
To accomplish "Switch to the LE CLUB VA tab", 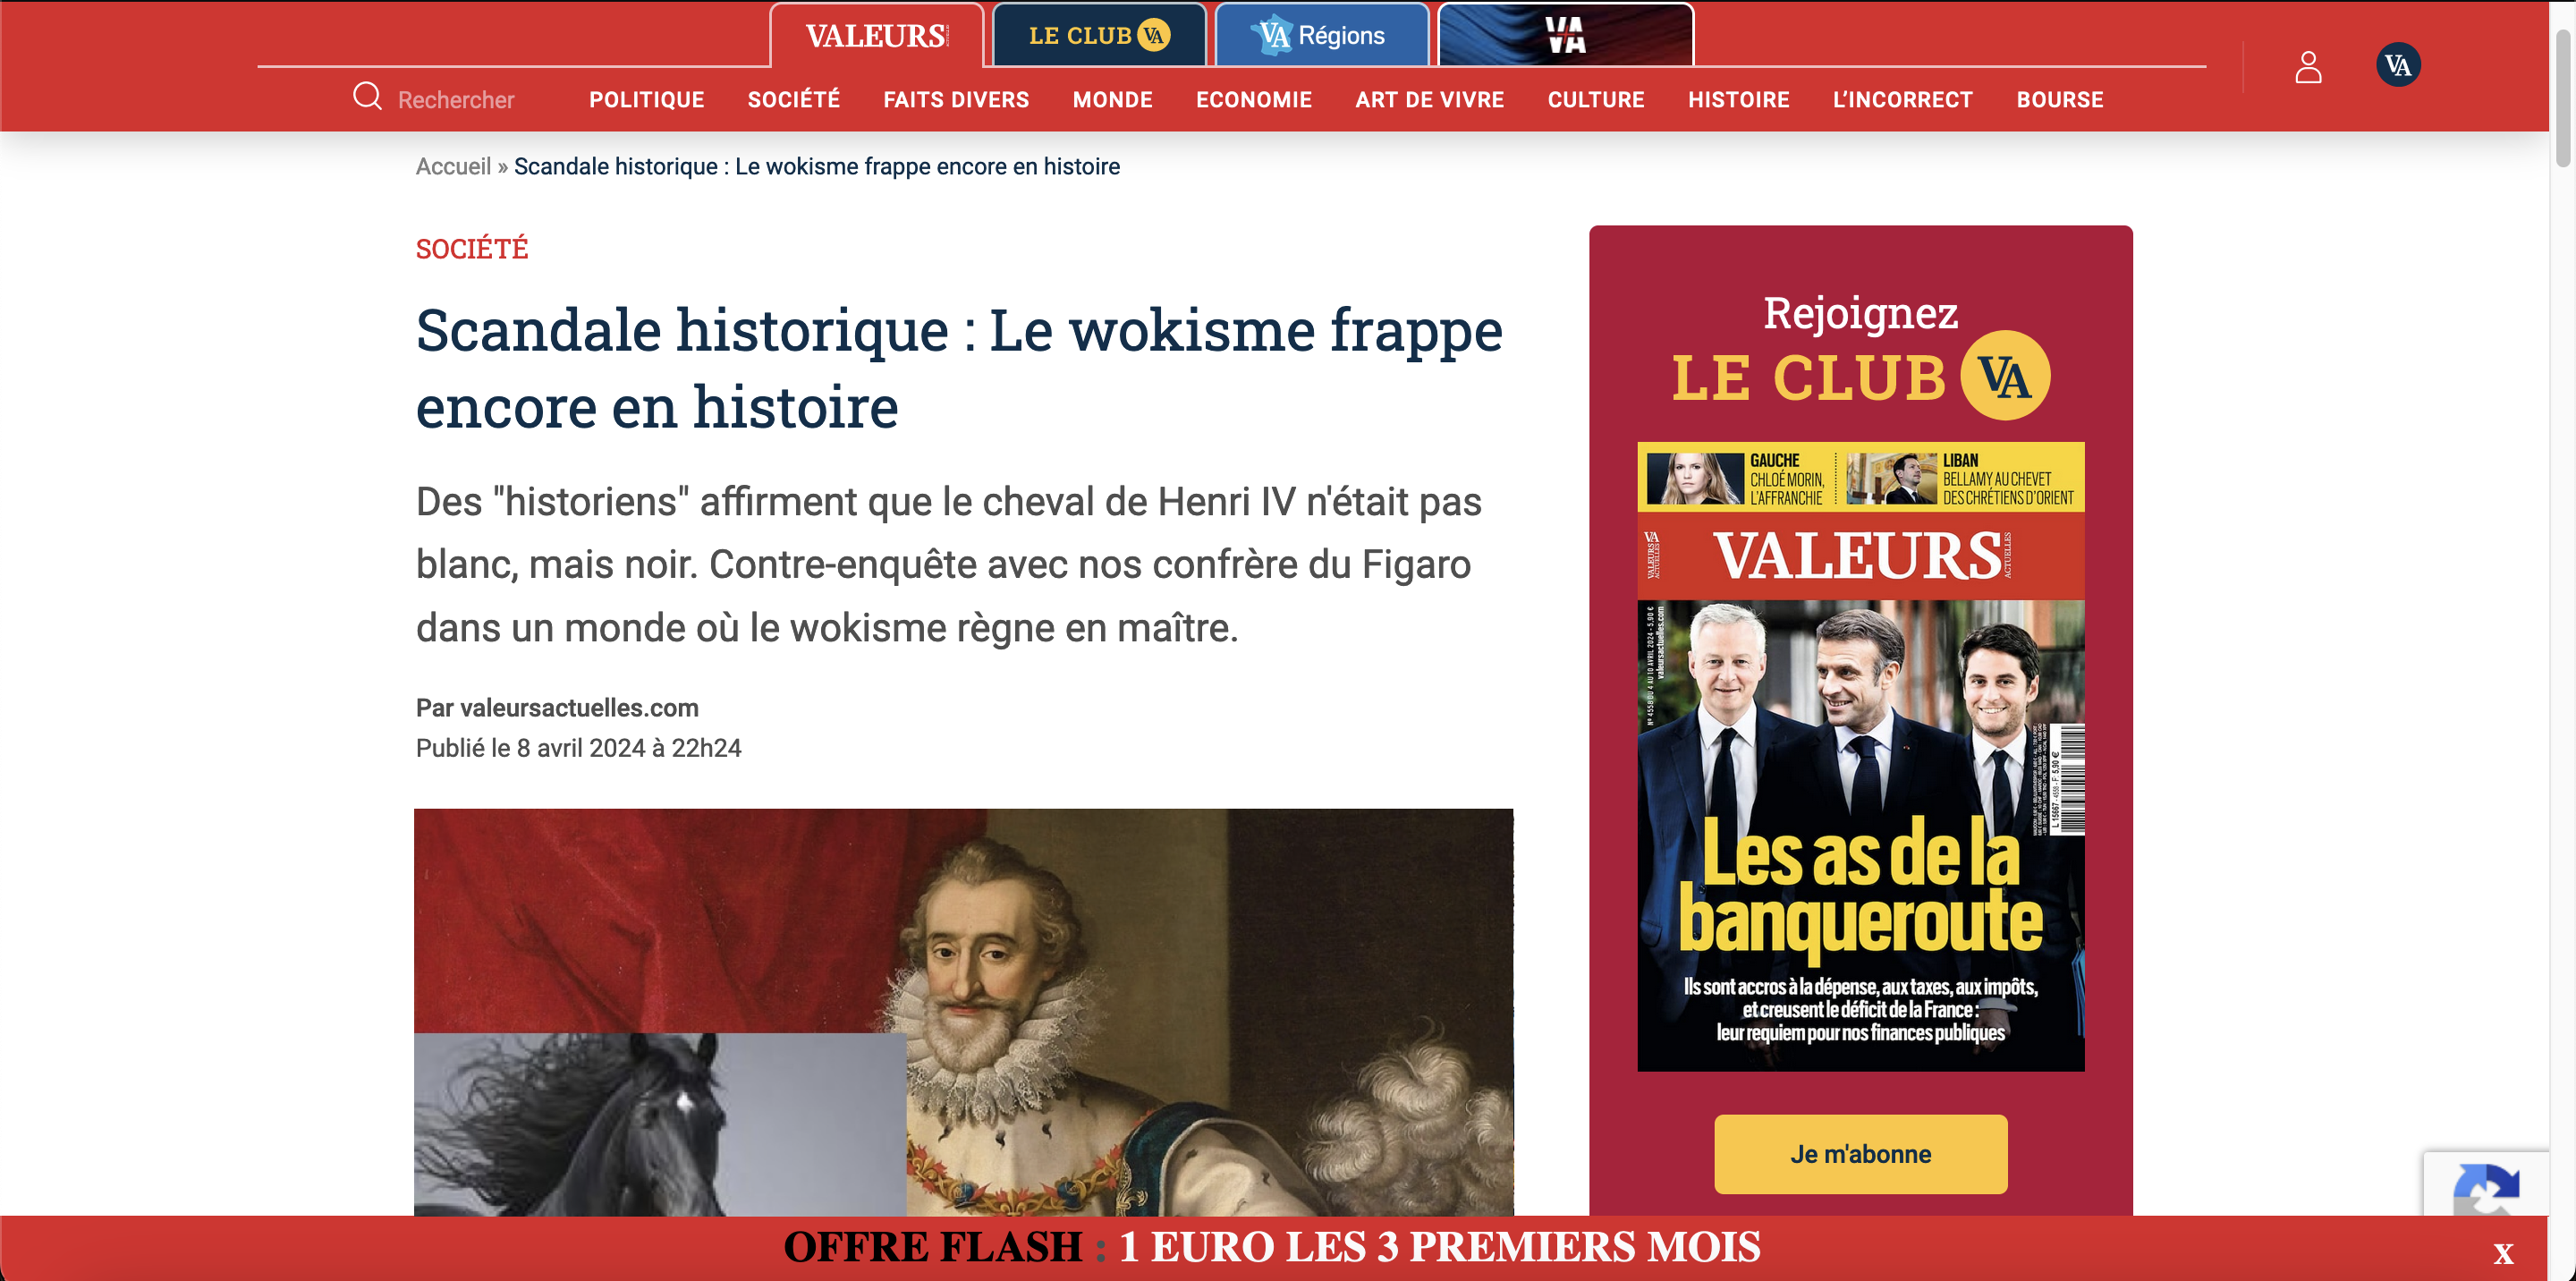I will (1099, 35).
